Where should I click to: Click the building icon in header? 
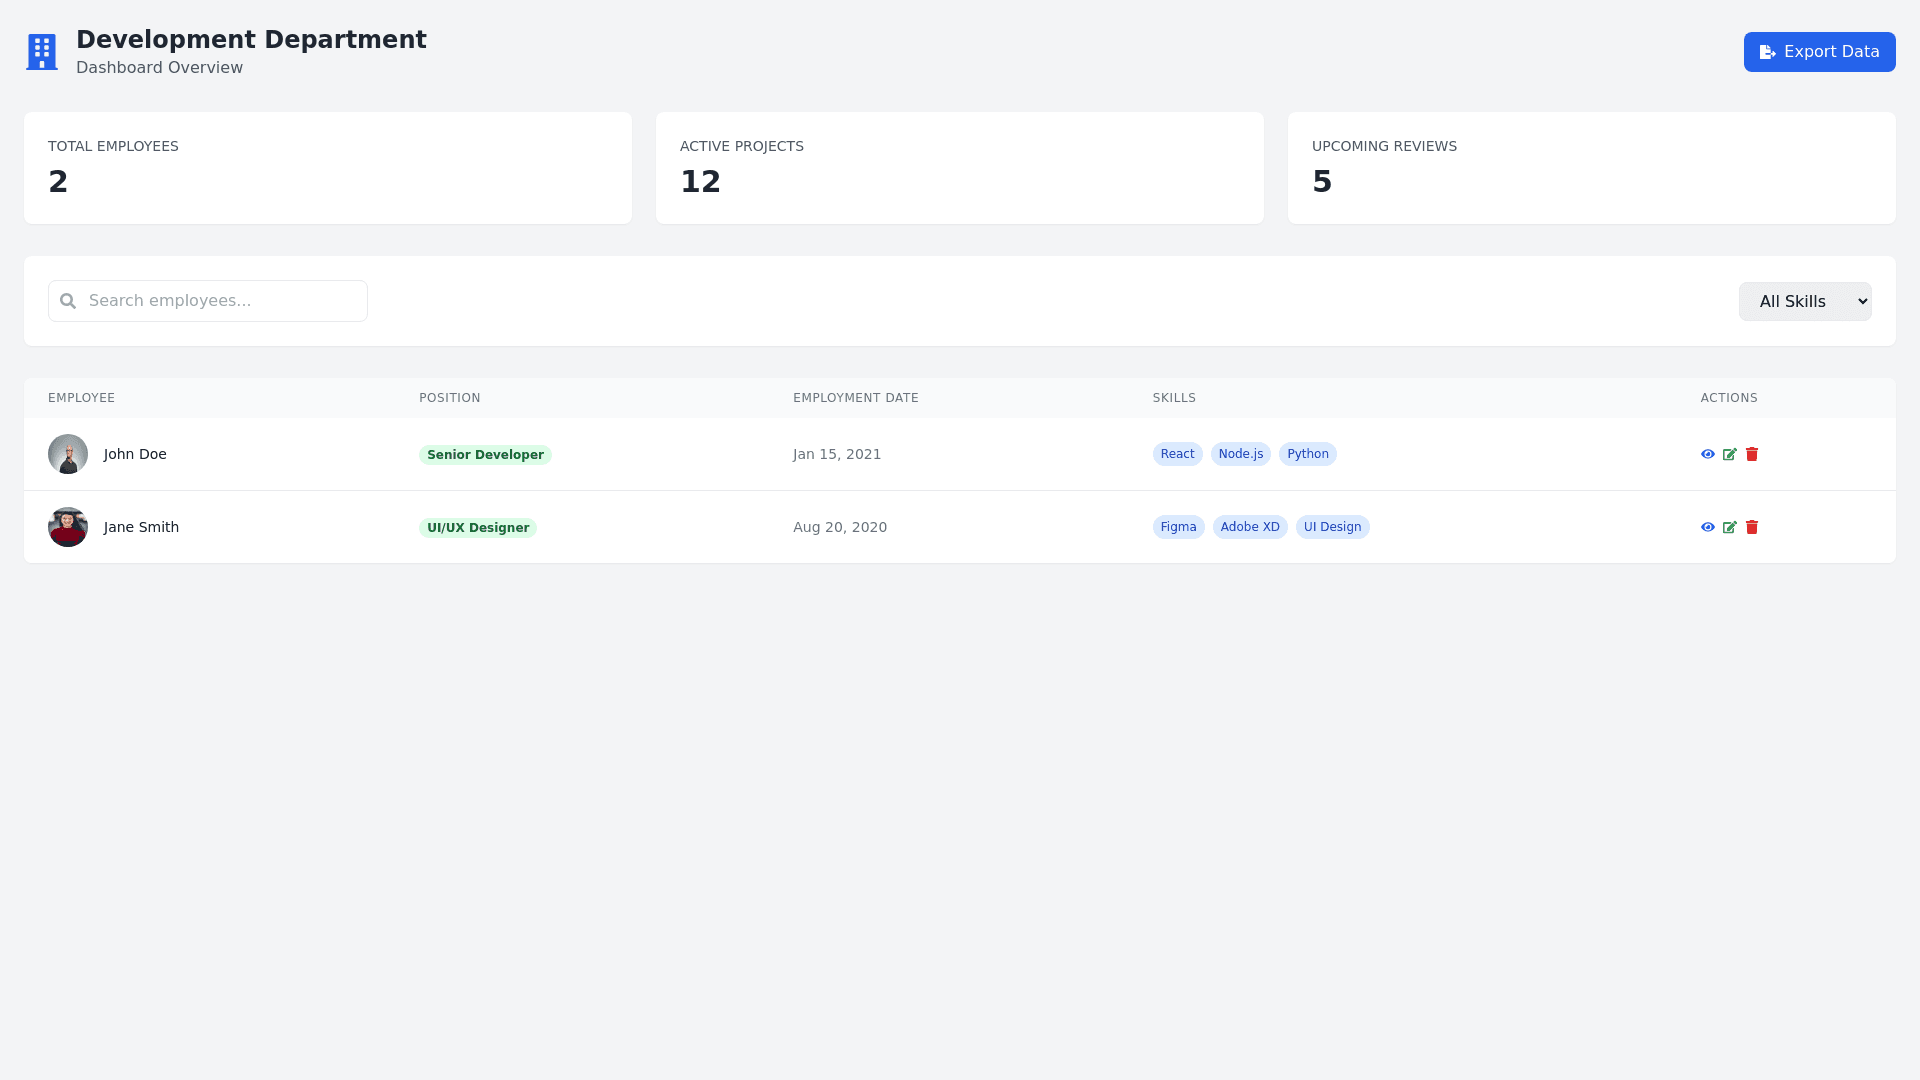[x=42, y=52]
